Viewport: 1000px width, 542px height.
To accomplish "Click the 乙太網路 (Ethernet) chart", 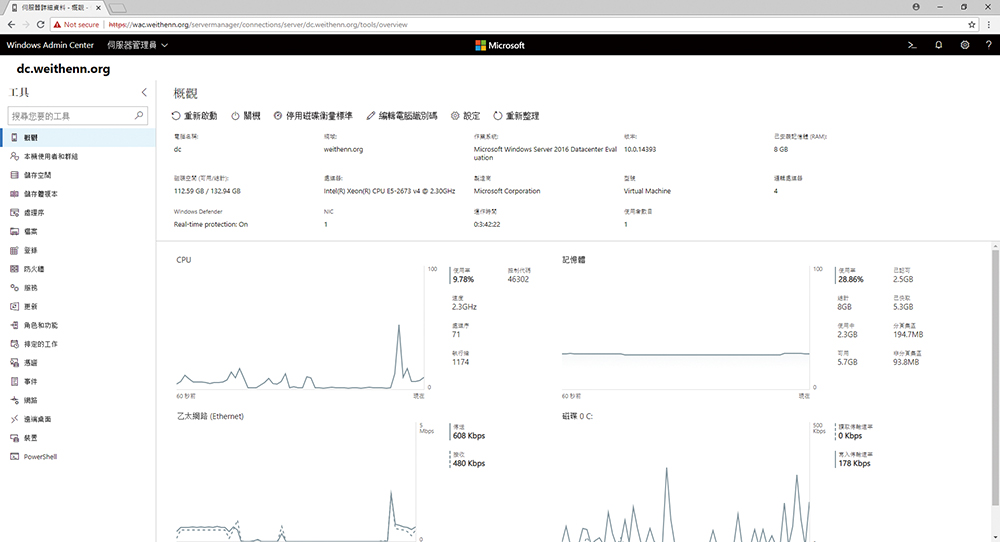I will point(297,482).
